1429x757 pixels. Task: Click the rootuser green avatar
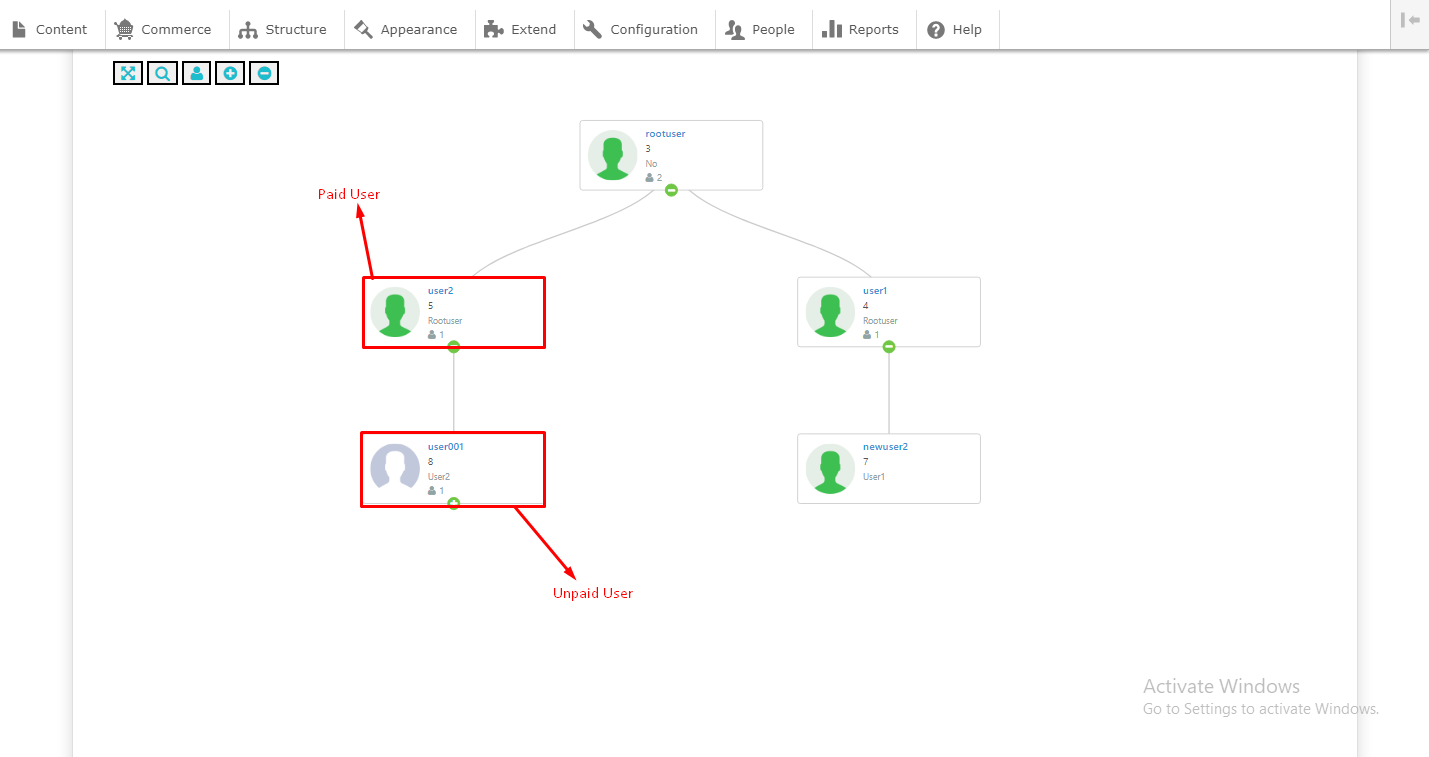point(612,155)
